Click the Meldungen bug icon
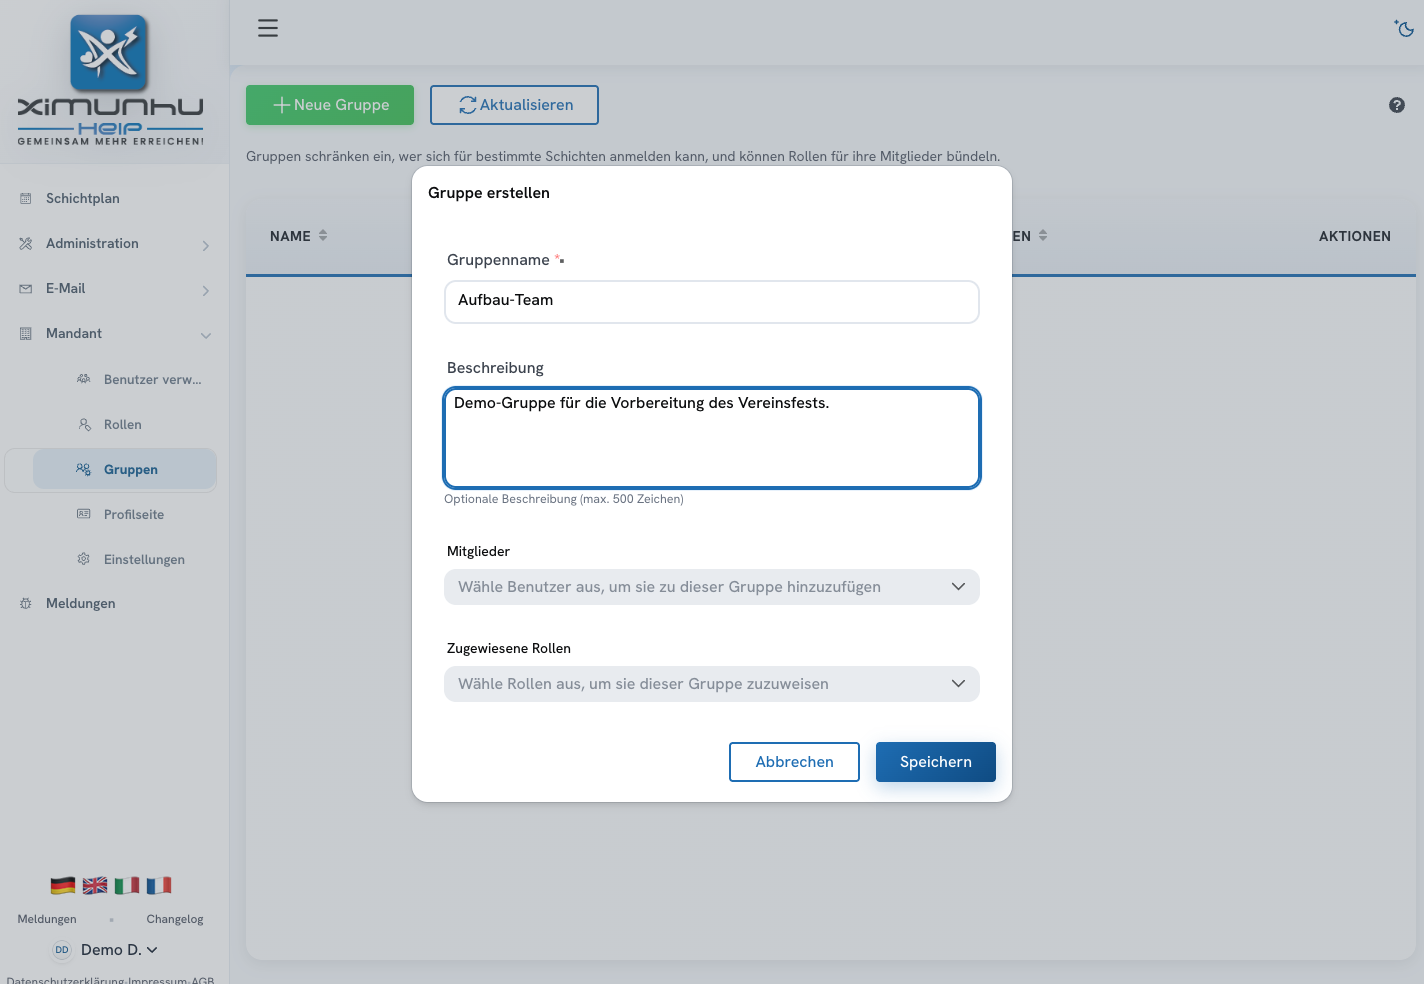Image resolution: width=1424 pixels, height=984 pixels. pyautogui.click(x=26, y=604)
